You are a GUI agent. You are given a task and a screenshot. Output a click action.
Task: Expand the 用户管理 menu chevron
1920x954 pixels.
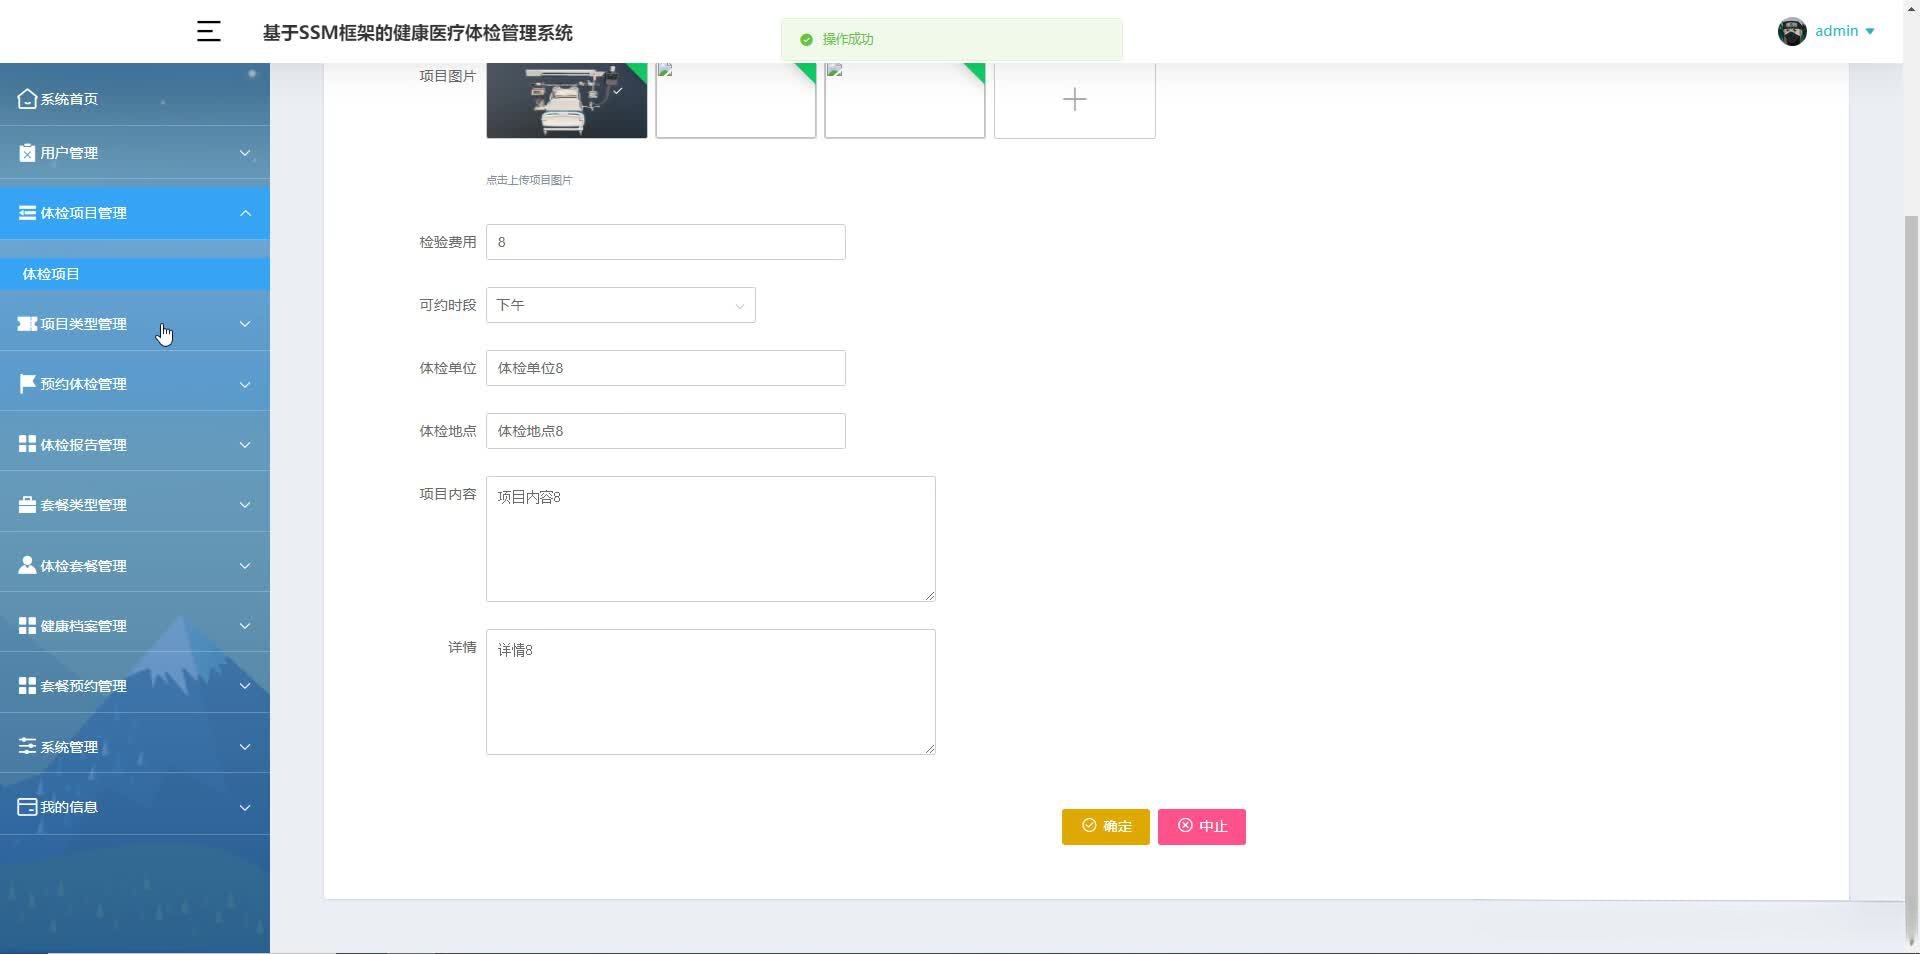245,153
